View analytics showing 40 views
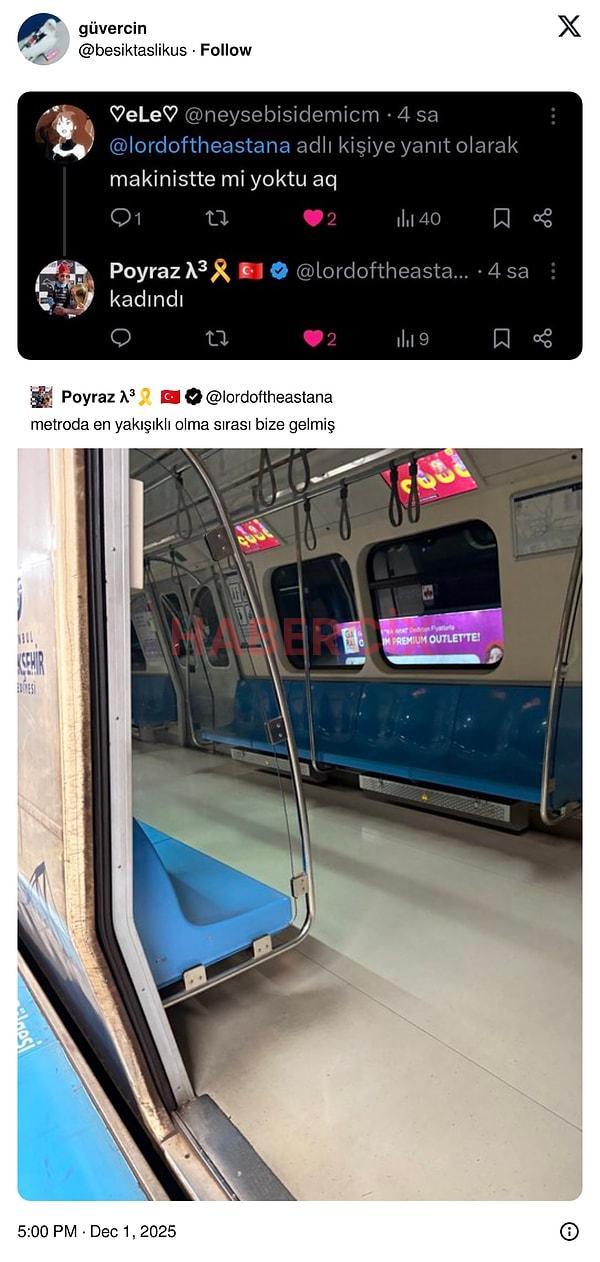Image resolution: width=600 pixels, height=1262 pixels. pos(418,218)
